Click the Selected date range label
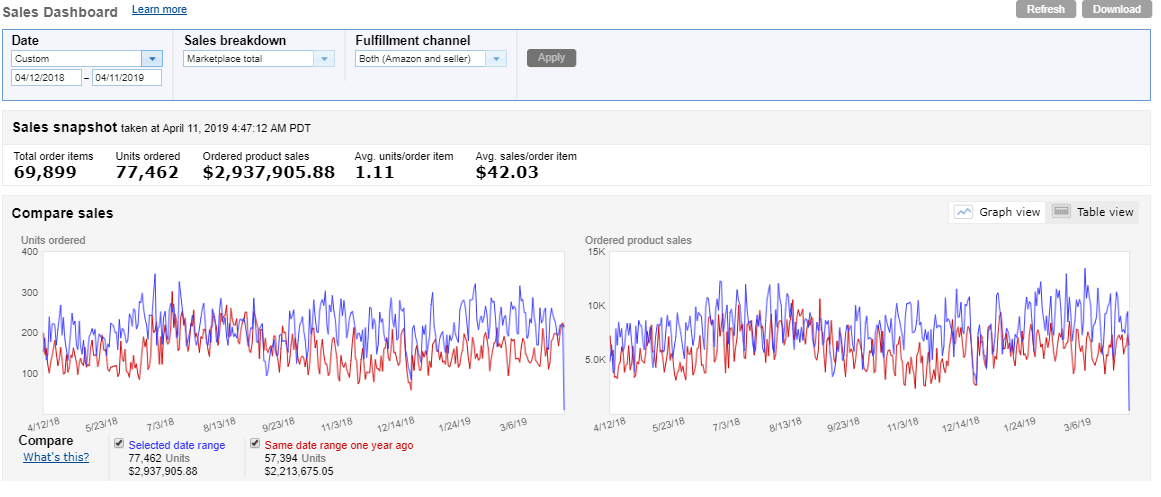 tap(177, 445)
